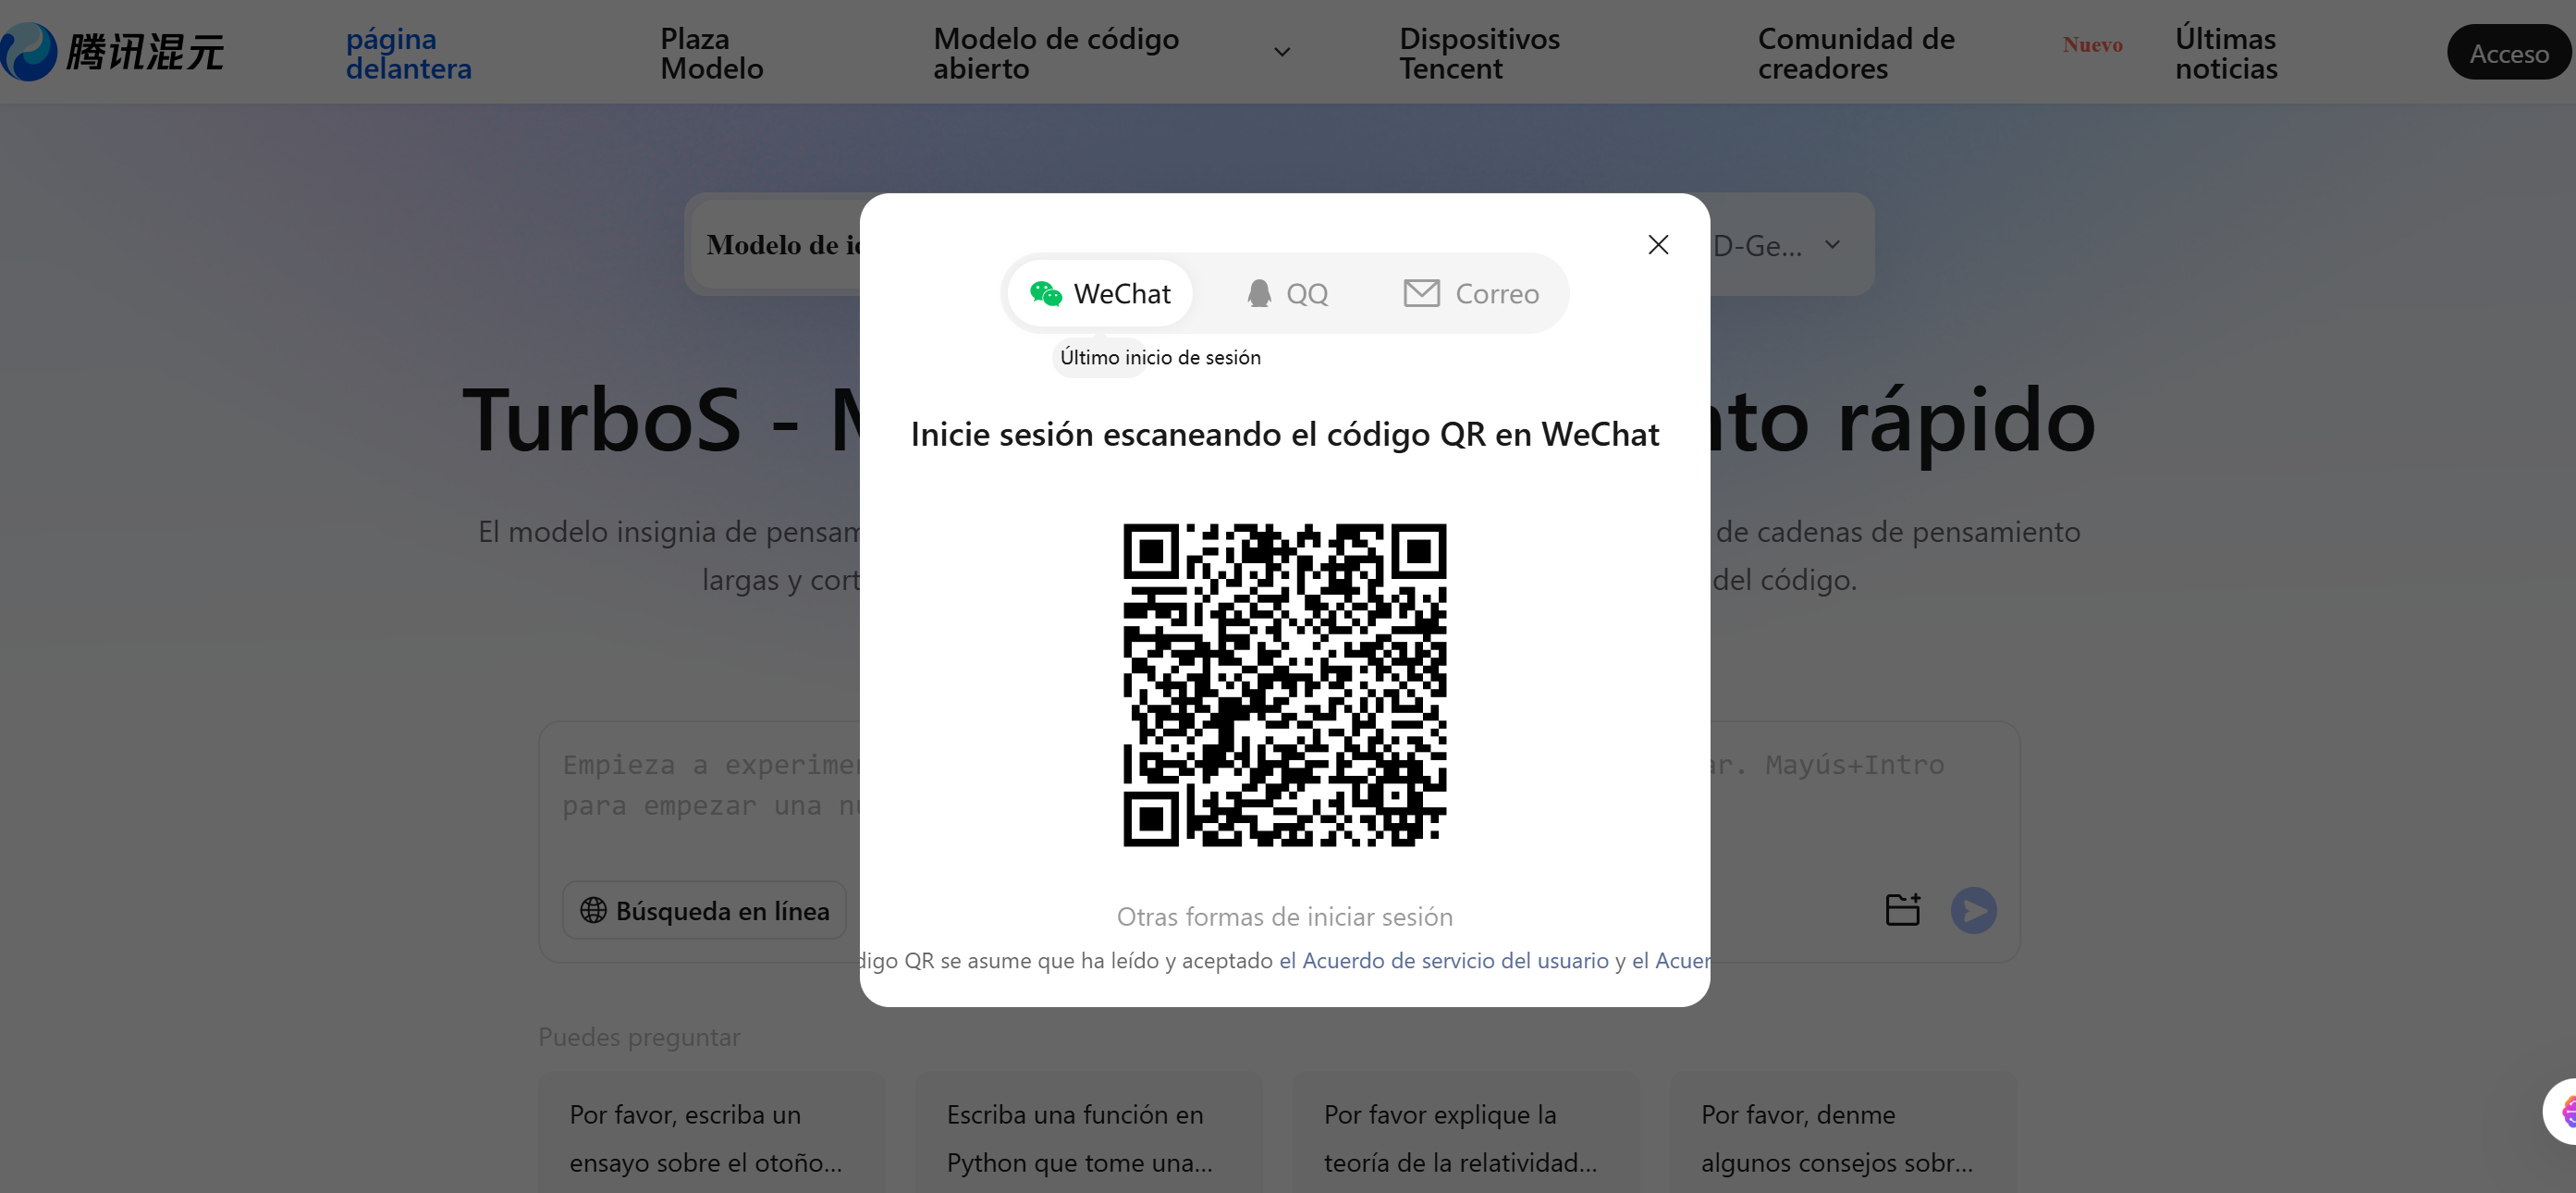The image size is (2576, 1193).
Task: Open Acuerdo de servicio del usuario link
Action: click(1444, 961)
